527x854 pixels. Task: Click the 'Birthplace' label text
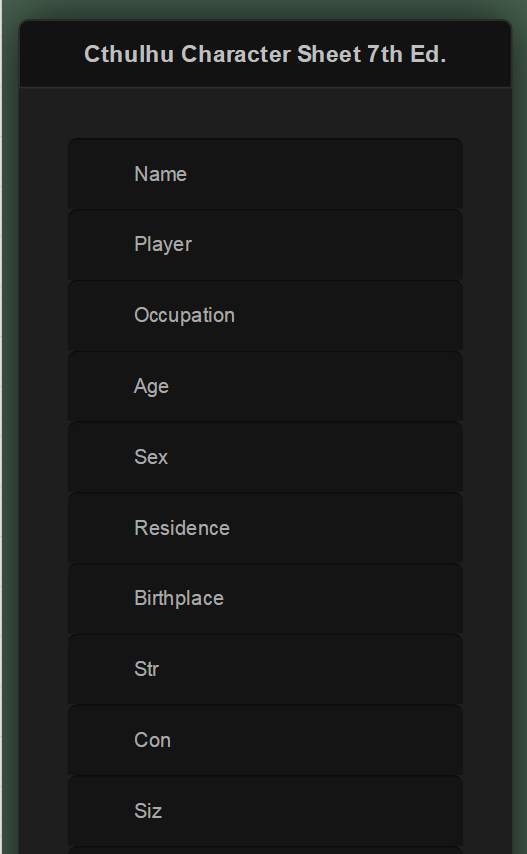(x=179, y=599)
